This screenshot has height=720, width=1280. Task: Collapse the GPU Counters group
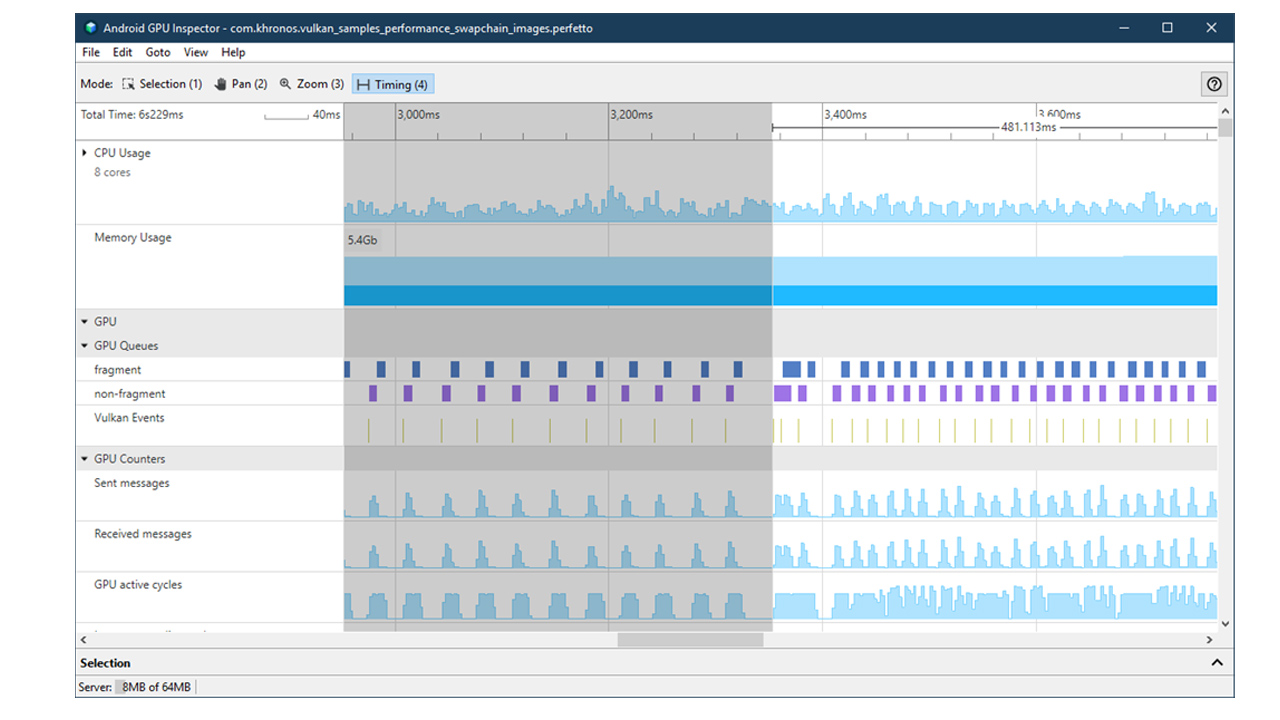point(84,459)
